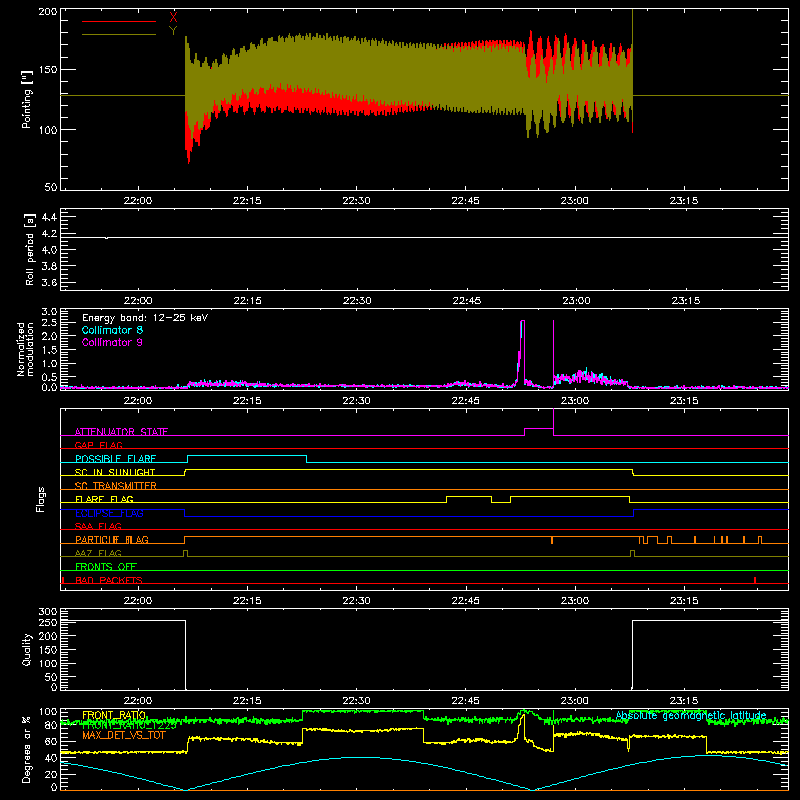
Task: Click the ATTENUATOR_STATE flag label
Action: (x=121, y=432)
